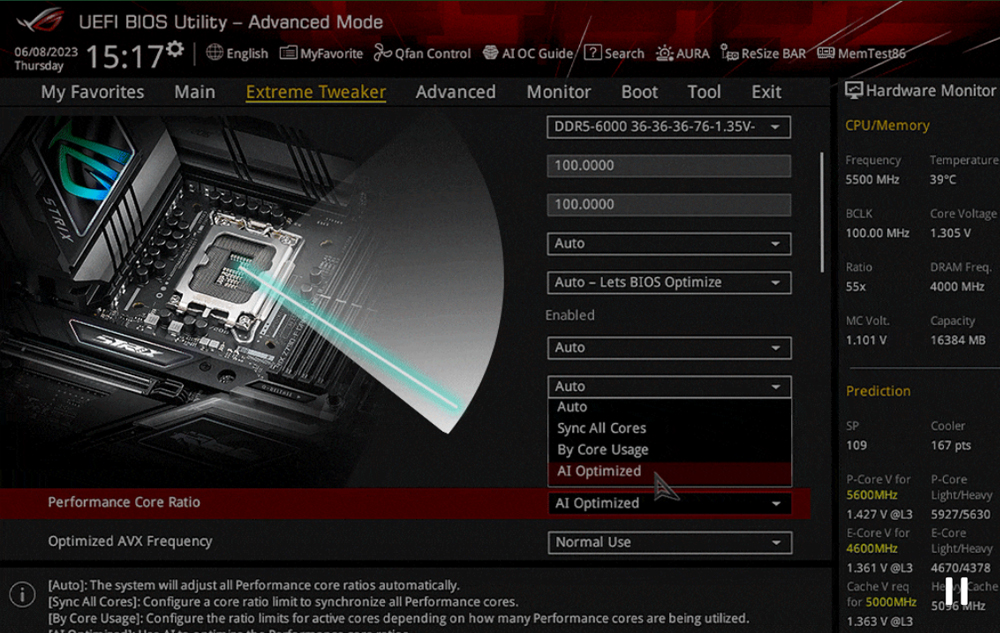Image resolution: width=1000 pixels, height=633 pixels.
Task: Go to the Boot tab
Action: [x=639, y=92]
